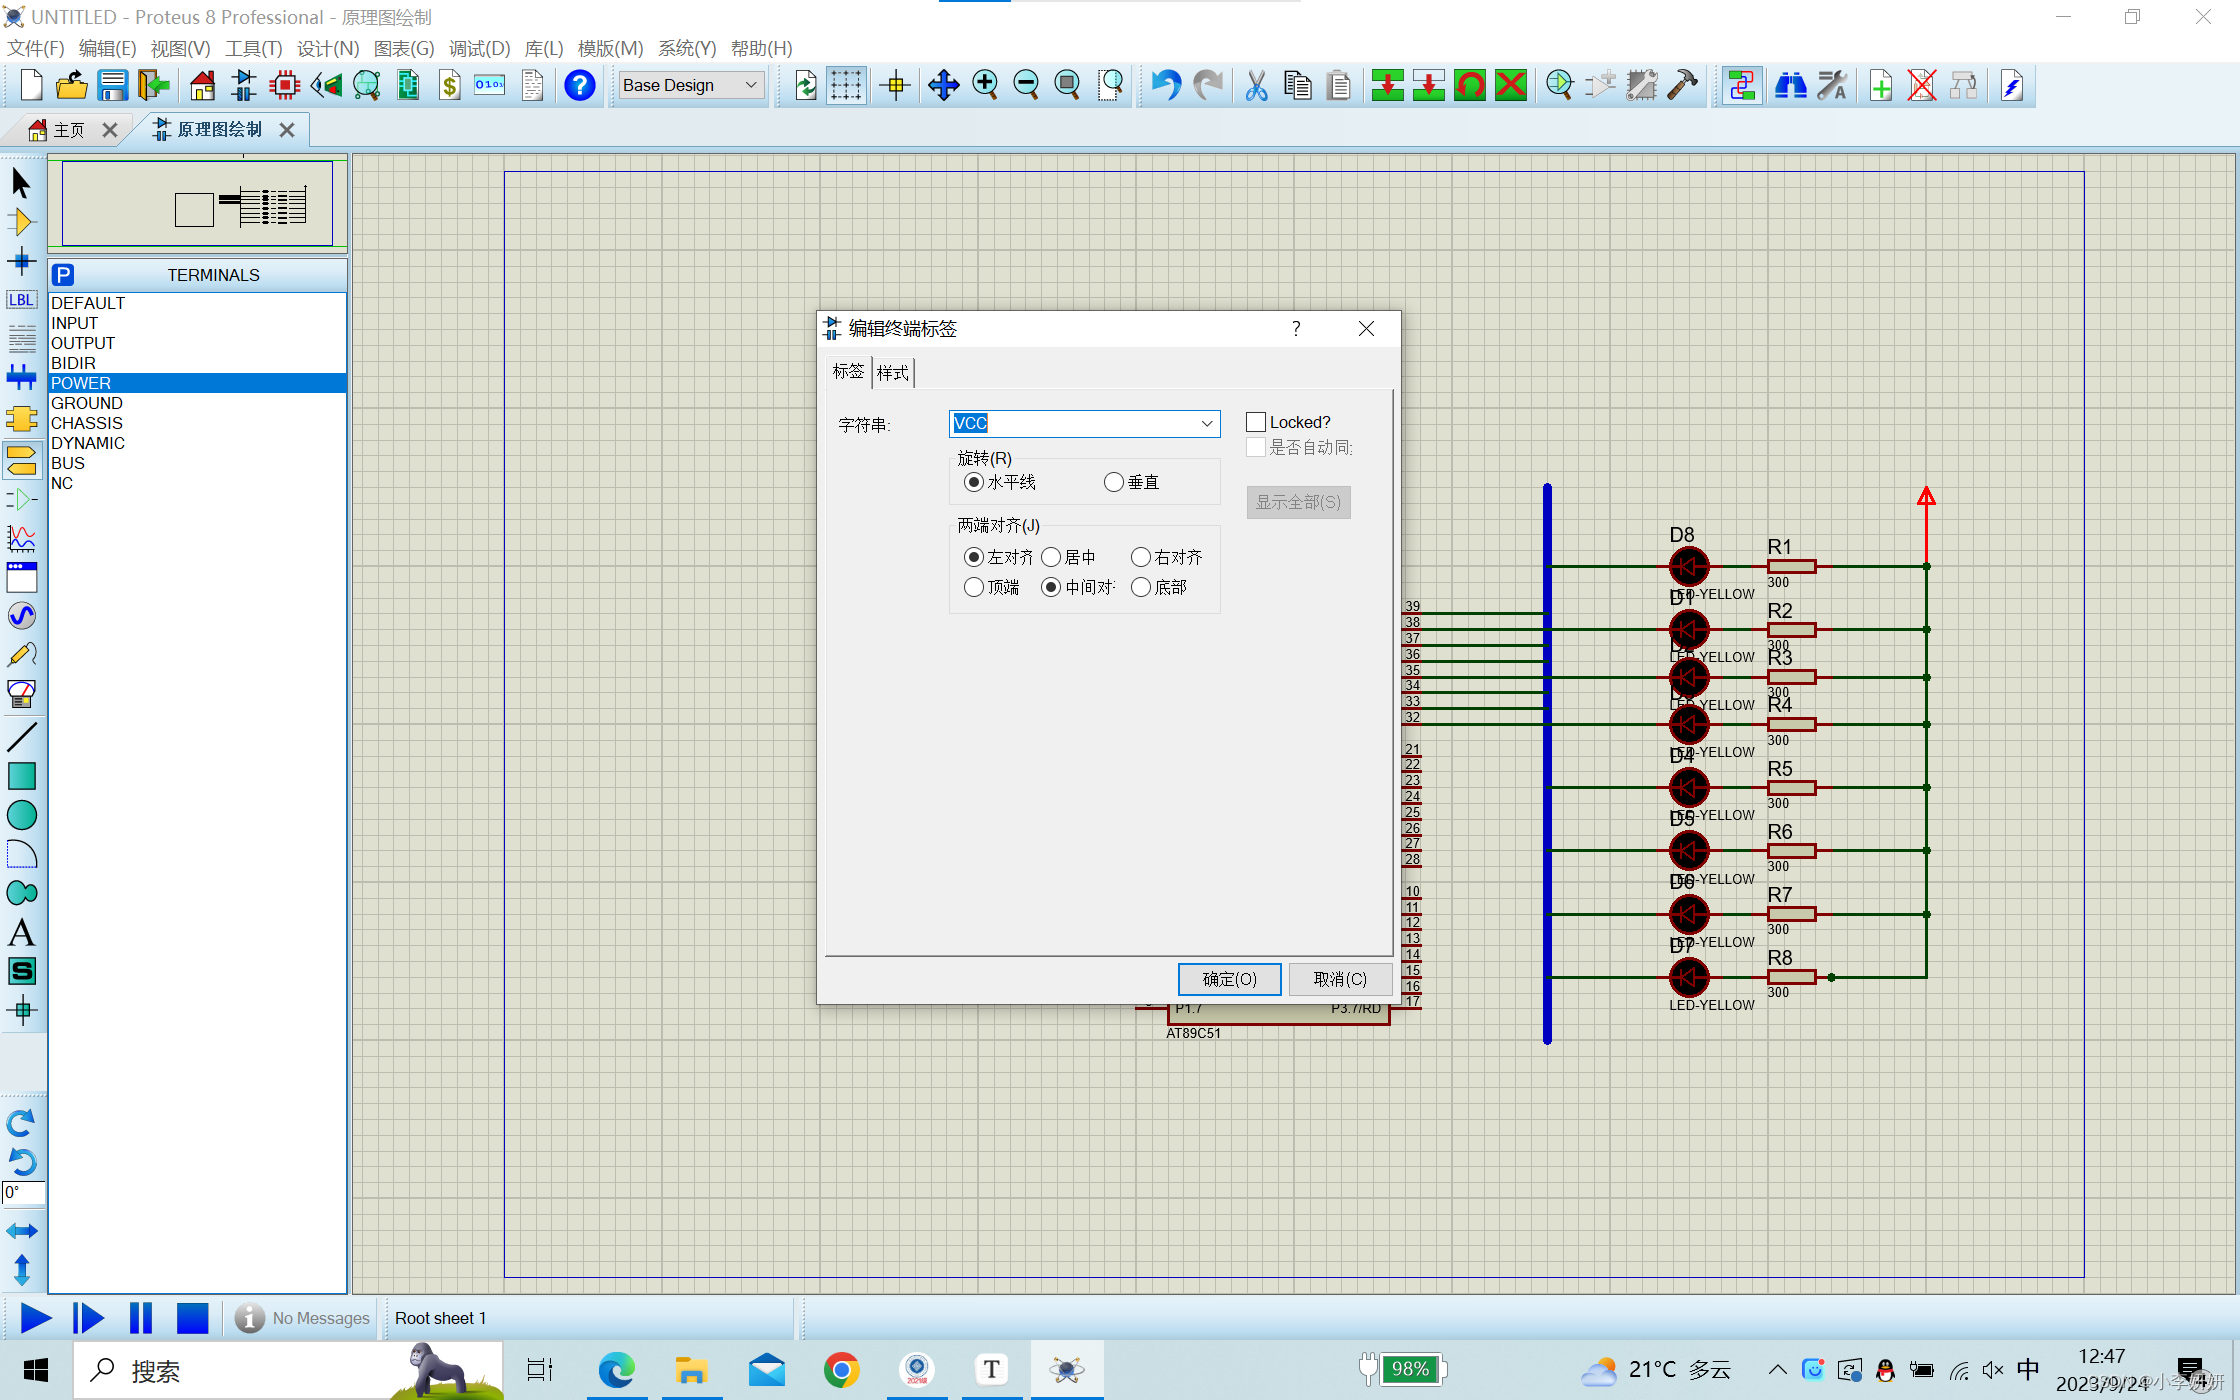Viewport: 2240px width, 1400px height.
Task: Select the 垂直 rotation radio button
Action: click(x=1114, y=482)
